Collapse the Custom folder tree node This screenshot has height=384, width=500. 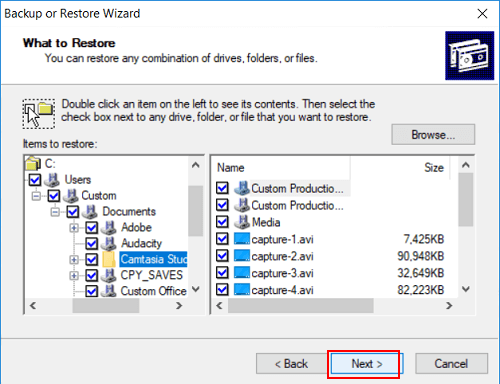(36, 196)
